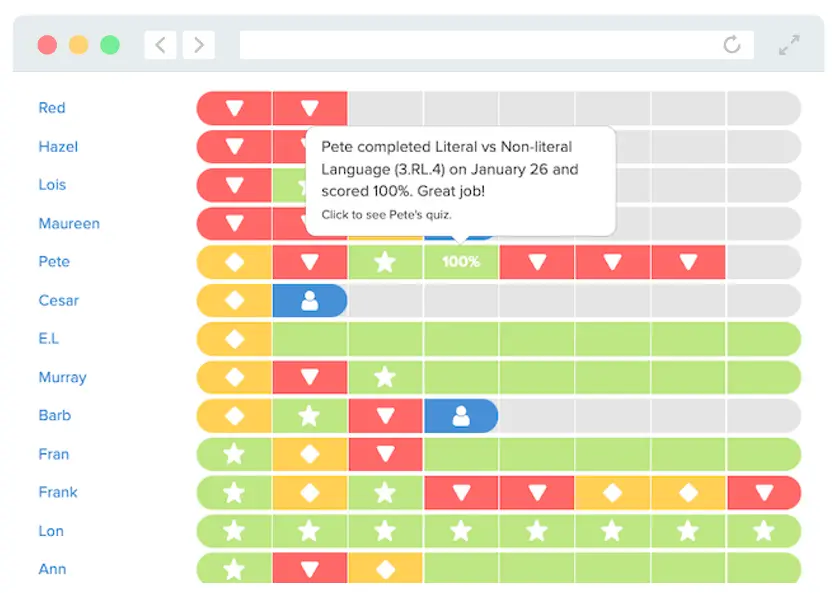839x593 pixels.
Task: Expand browser to fullscreen via arrows icon
Action: point(789,44)
